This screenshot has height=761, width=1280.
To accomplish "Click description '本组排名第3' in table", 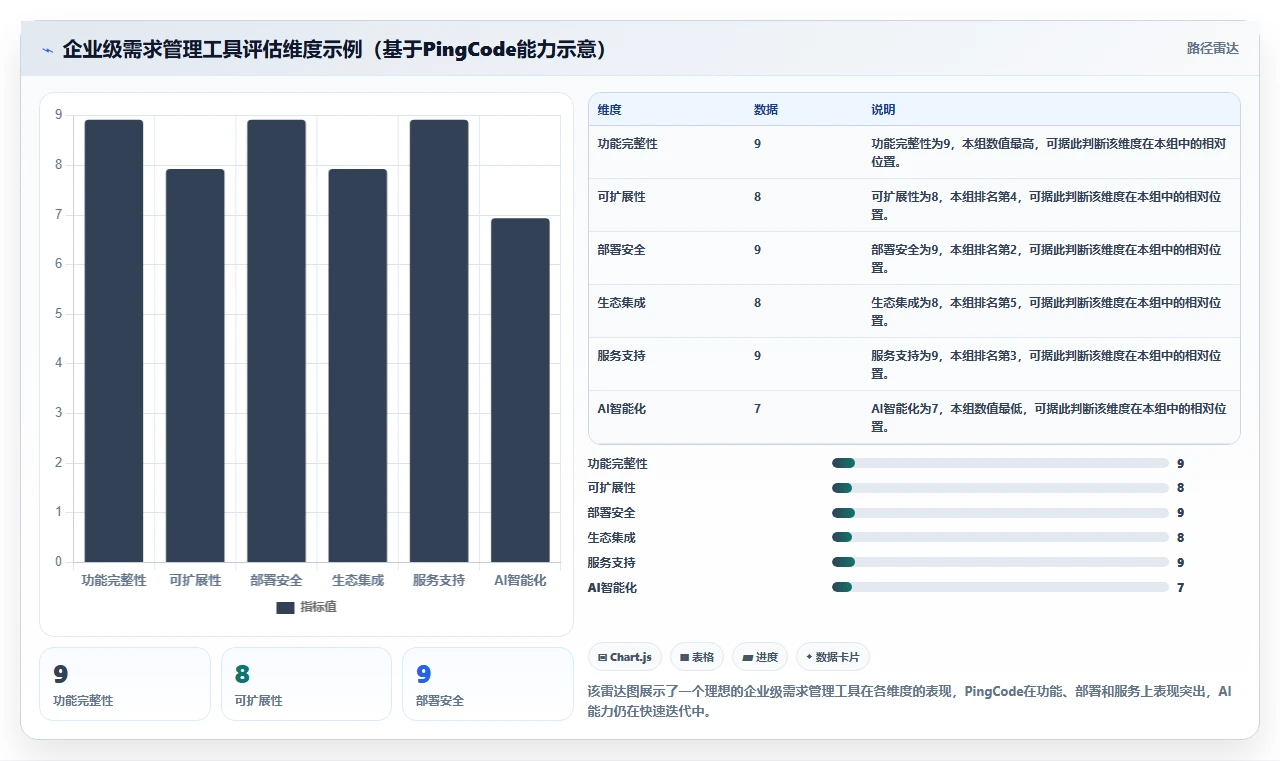I will (985, 356).
